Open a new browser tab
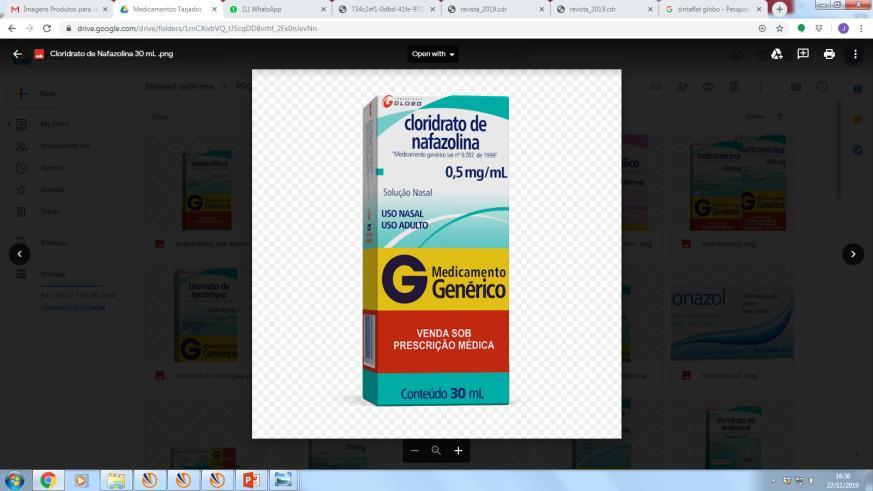Screen dimensions: 873x491 click(x=779, y=9)
